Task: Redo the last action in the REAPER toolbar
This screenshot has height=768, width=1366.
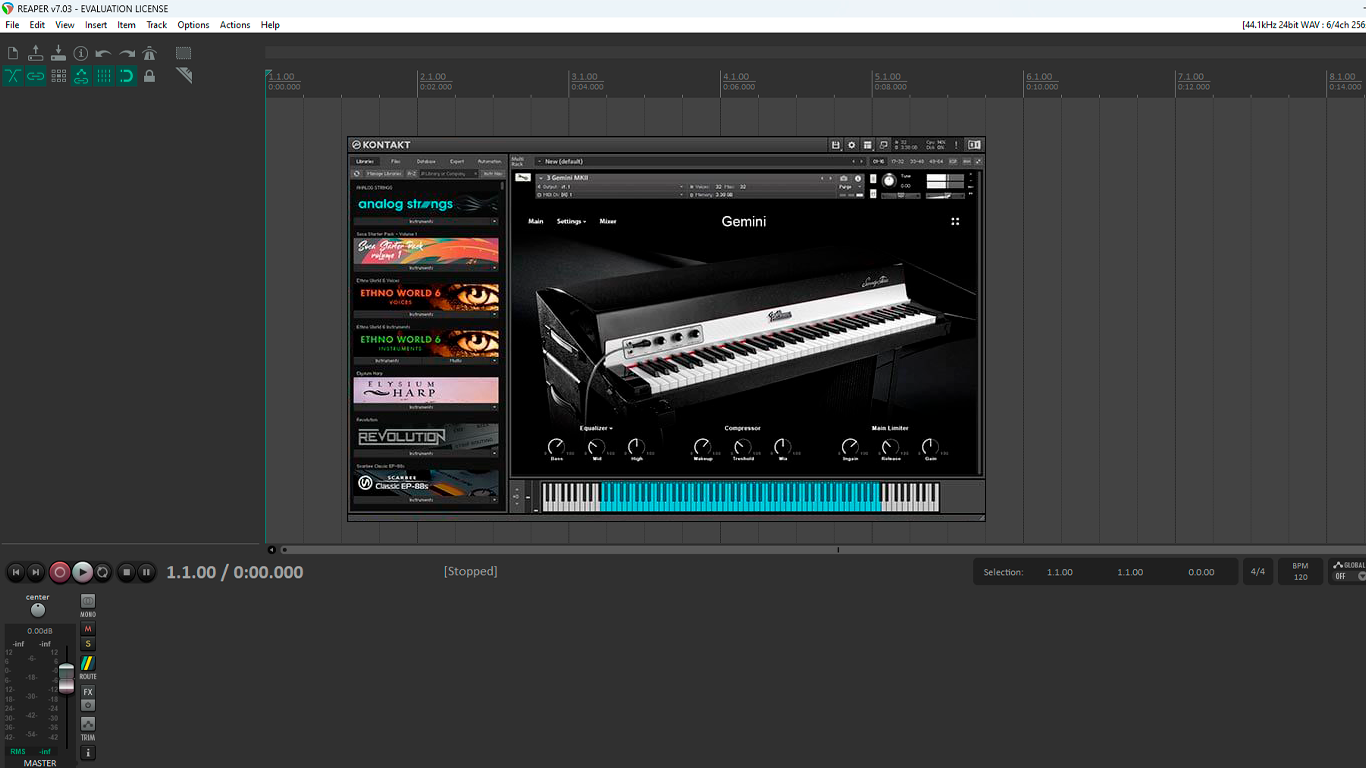Action: tap(127, 53)
